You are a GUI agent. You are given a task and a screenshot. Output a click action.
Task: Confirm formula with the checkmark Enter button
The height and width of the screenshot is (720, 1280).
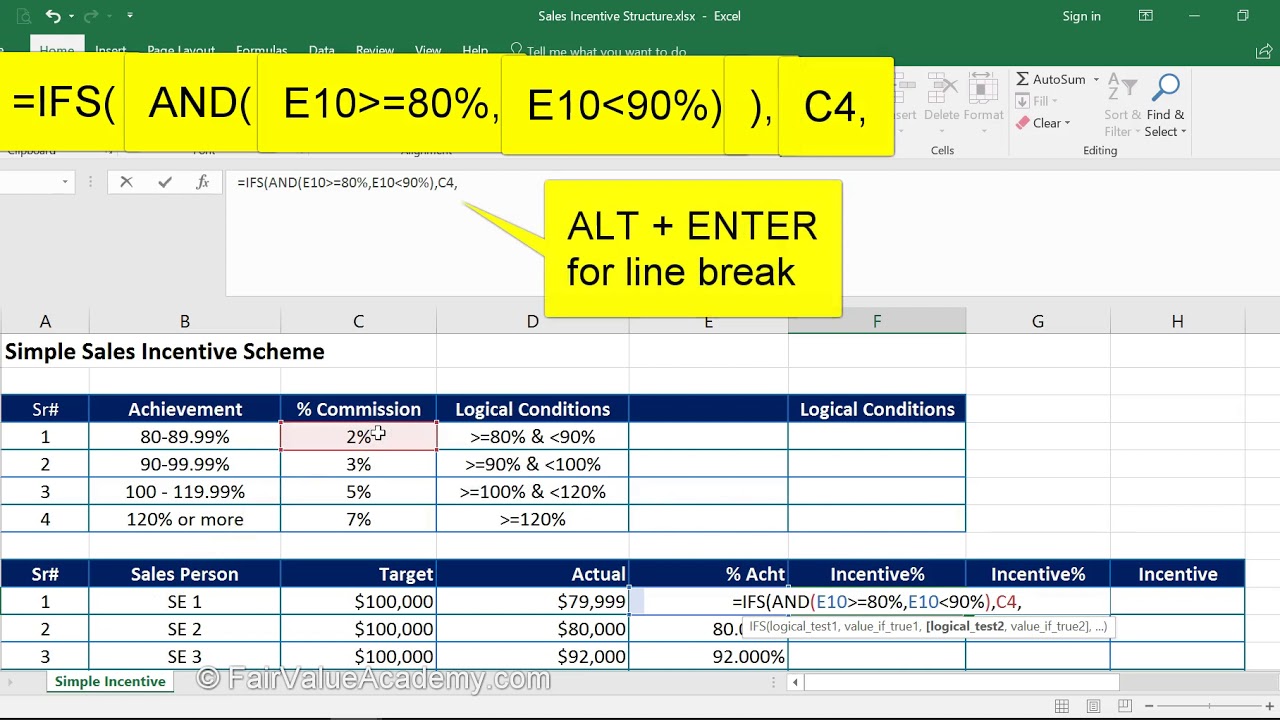pos(165,182)
